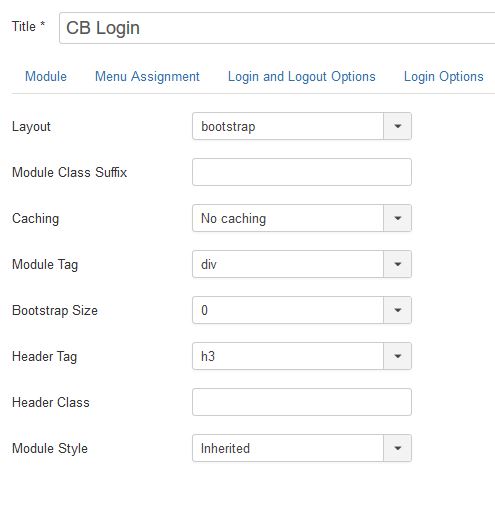This screenshot has height=509, width=495.
Task: Go to Login and Logout Options tab
Action: (302, 77)
